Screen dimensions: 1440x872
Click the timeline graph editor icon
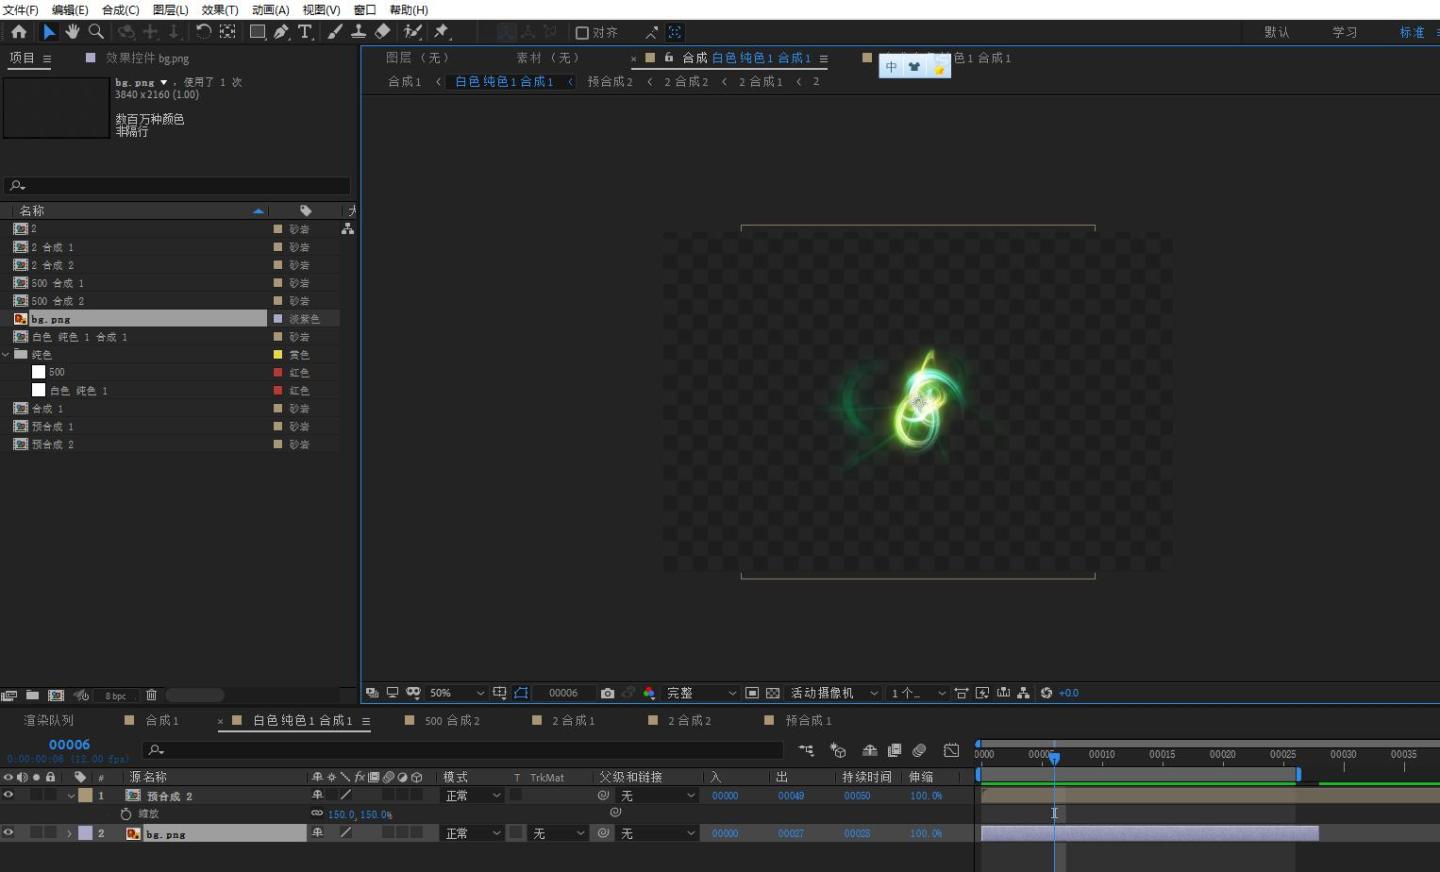(951, 750)
